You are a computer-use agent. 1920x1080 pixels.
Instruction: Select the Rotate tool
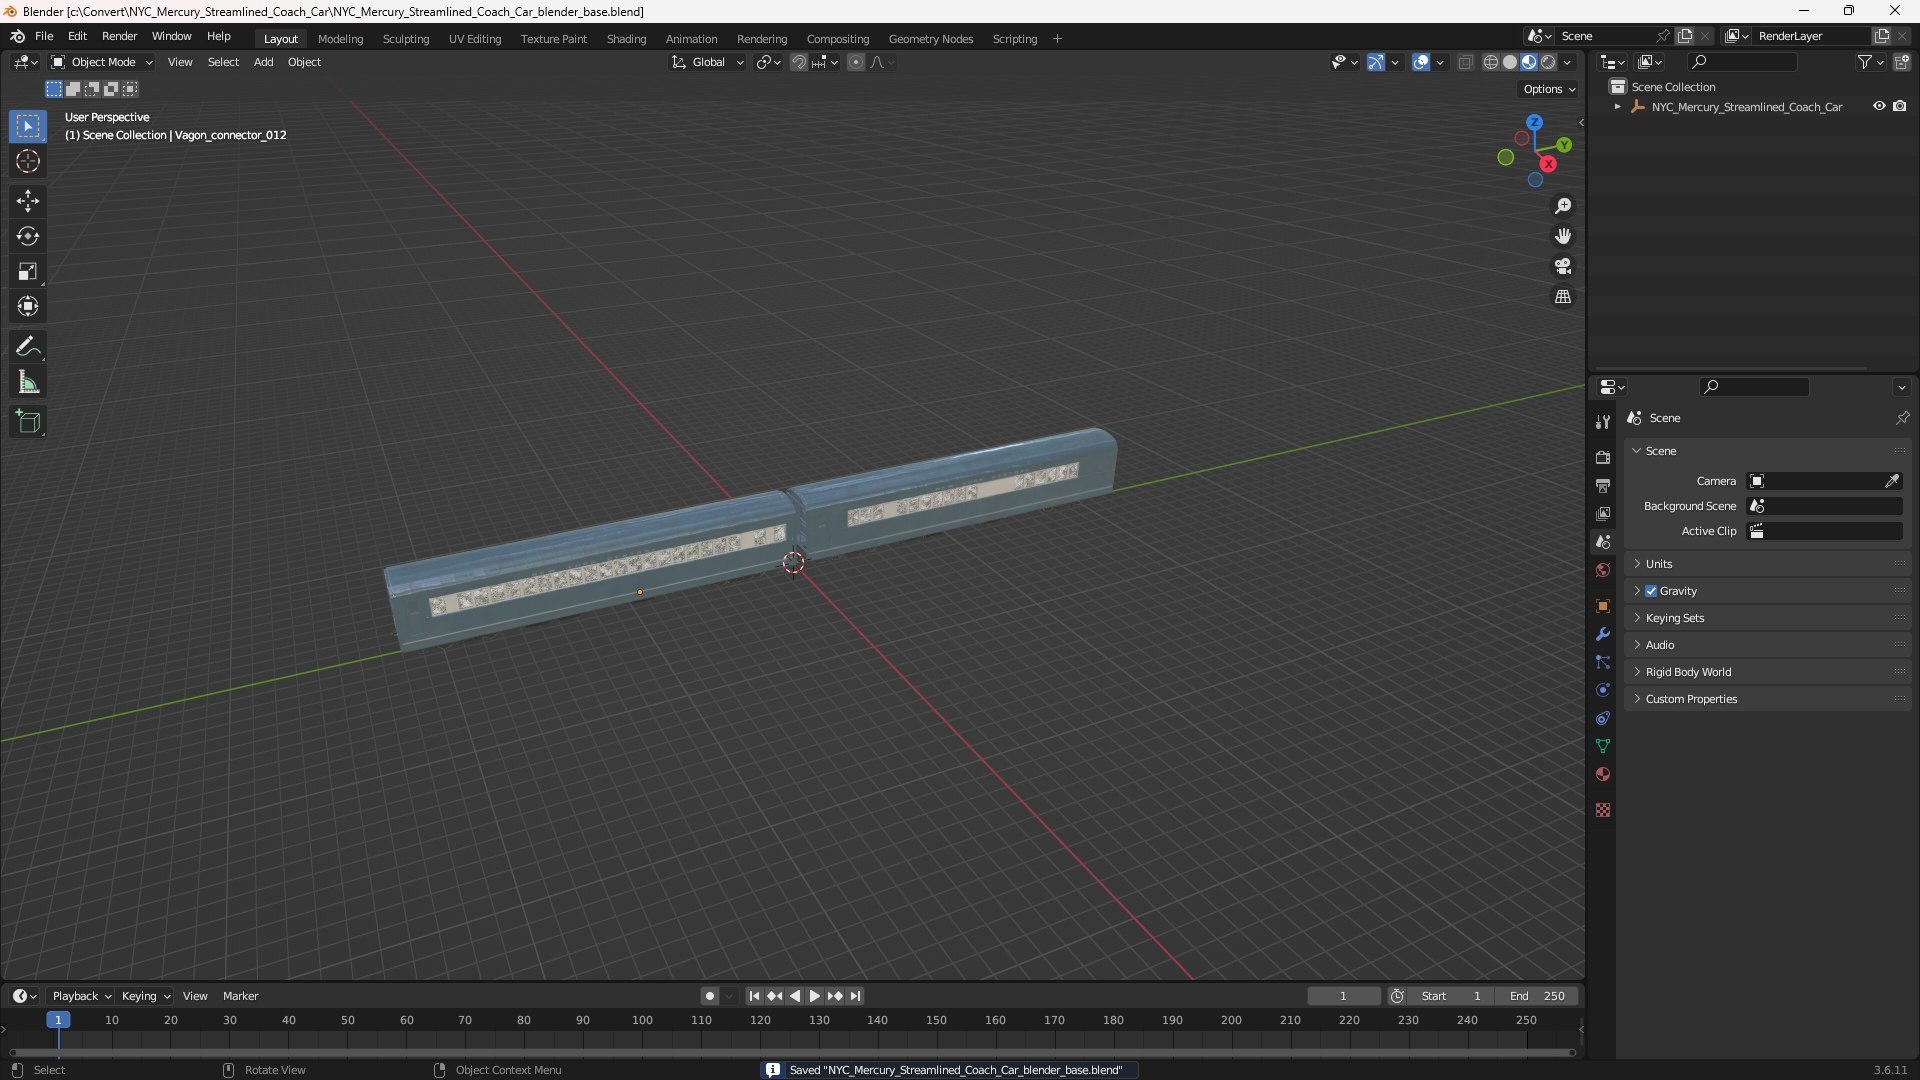[28, 236]
